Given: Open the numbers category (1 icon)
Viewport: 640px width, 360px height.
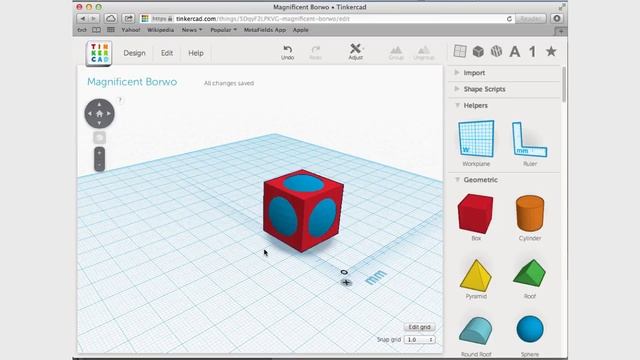Looking at the screenshot, I should 532,51.
